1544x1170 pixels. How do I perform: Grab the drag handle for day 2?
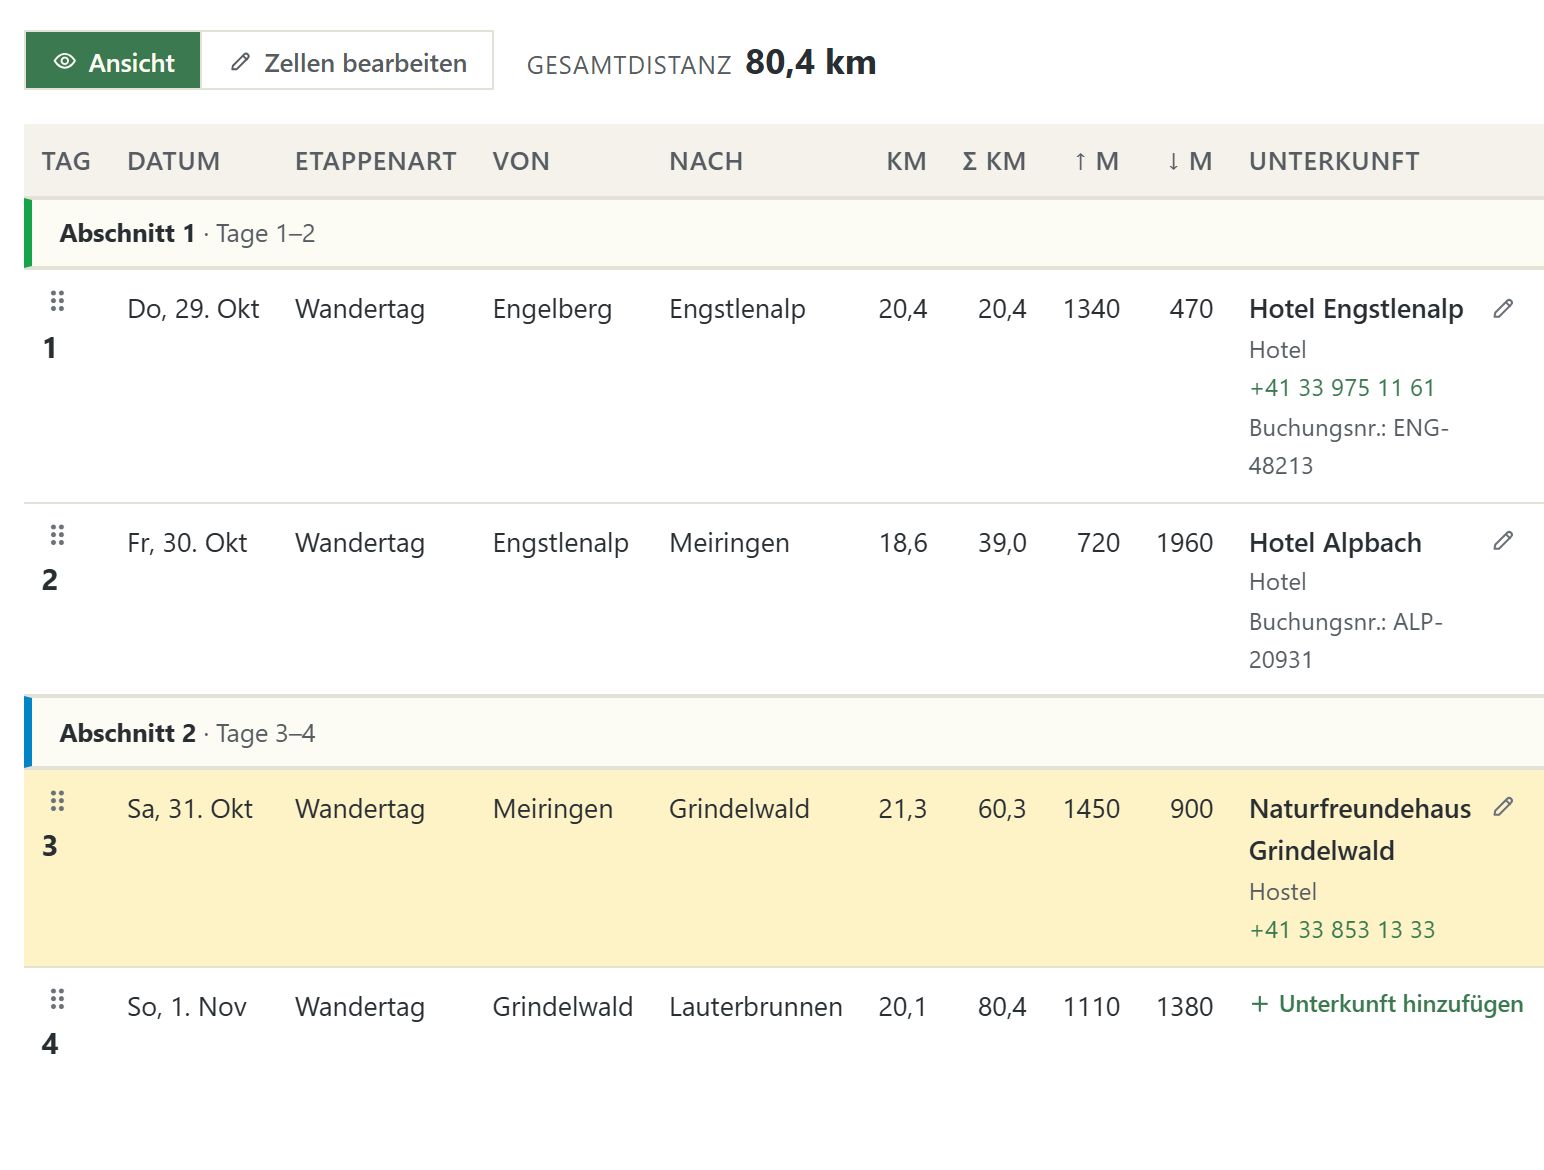(x=57, y=535)
